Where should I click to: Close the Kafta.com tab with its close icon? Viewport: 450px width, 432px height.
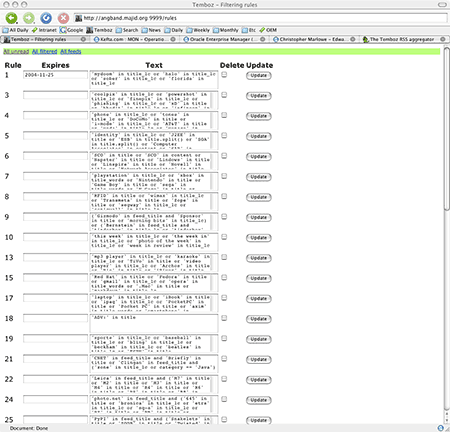coord(173,39)
